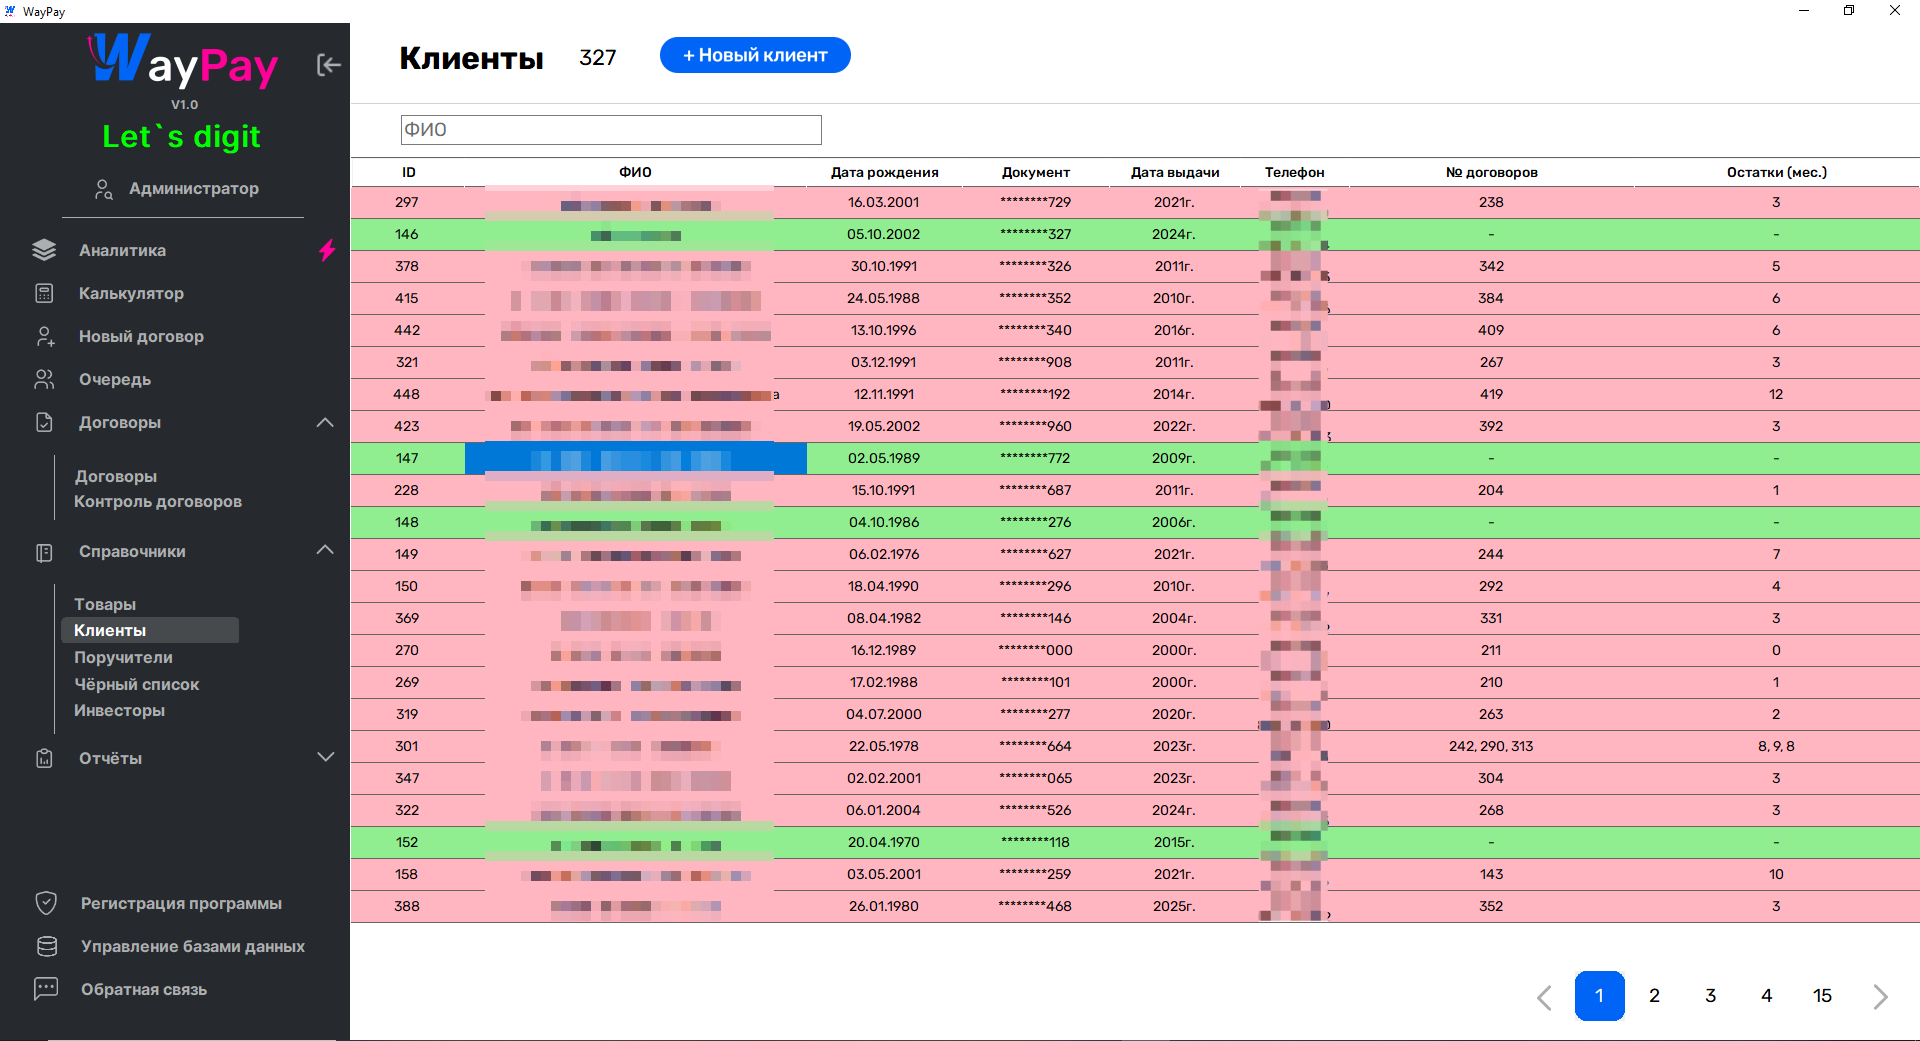Image resolution: width=1920 pixels, height=1041 pixels.
Task: Select client row with ID 369
Action: (1135, 618)
